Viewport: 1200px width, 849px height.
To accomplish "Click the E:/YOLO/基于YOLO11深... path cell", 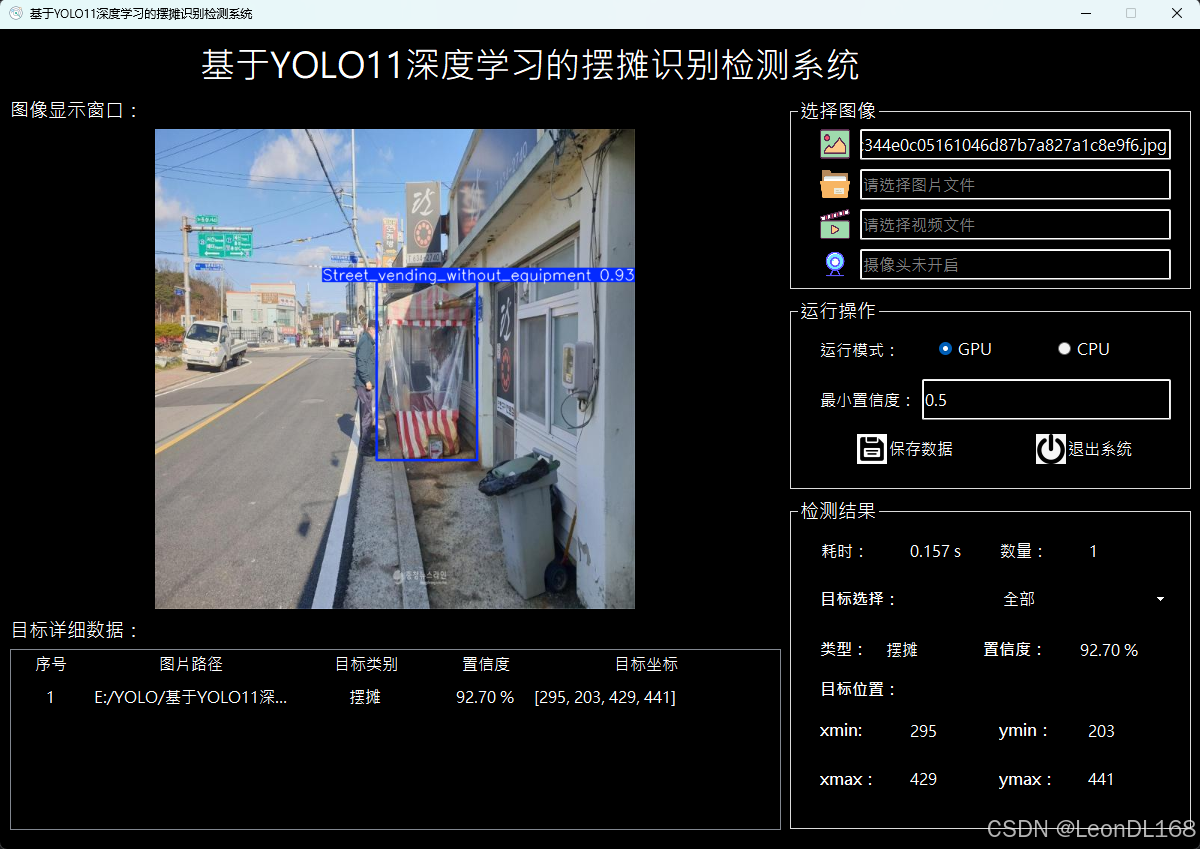I will point(191,697).
